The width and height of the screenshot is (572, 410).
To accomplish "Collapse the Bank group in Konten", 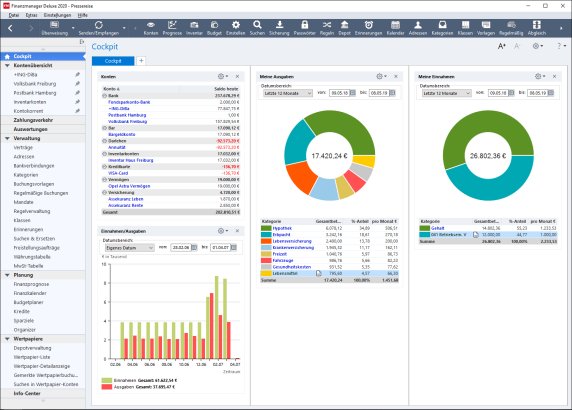I will click(x=104, y=96).
